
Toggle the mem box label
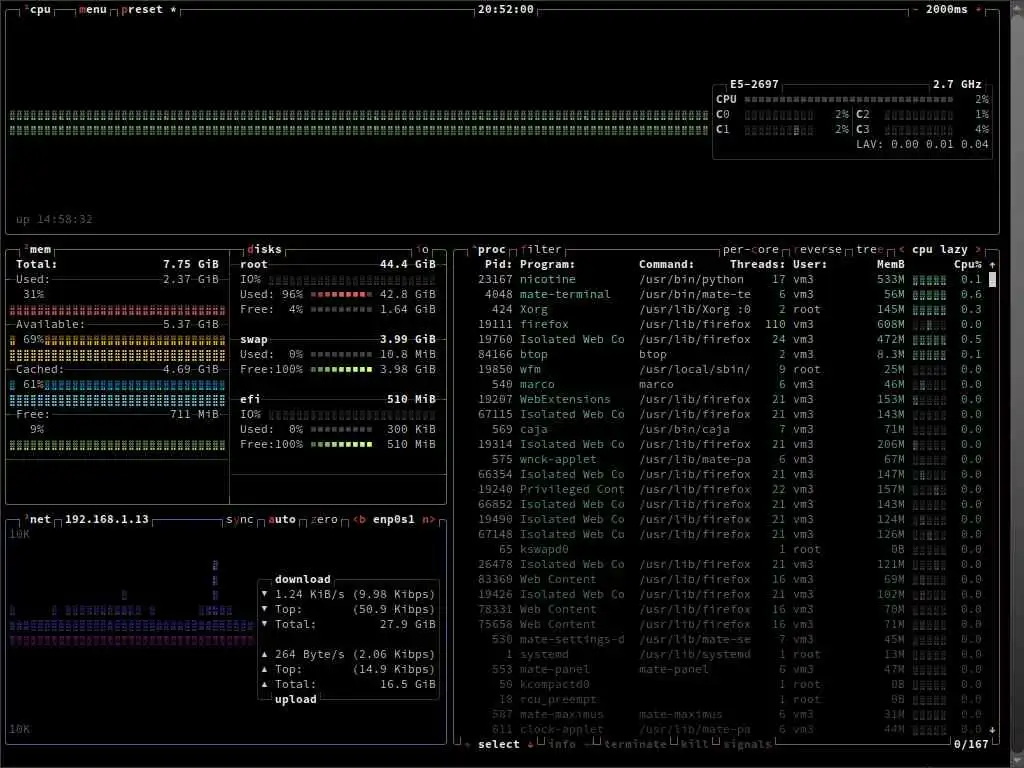tap(39, 249)
